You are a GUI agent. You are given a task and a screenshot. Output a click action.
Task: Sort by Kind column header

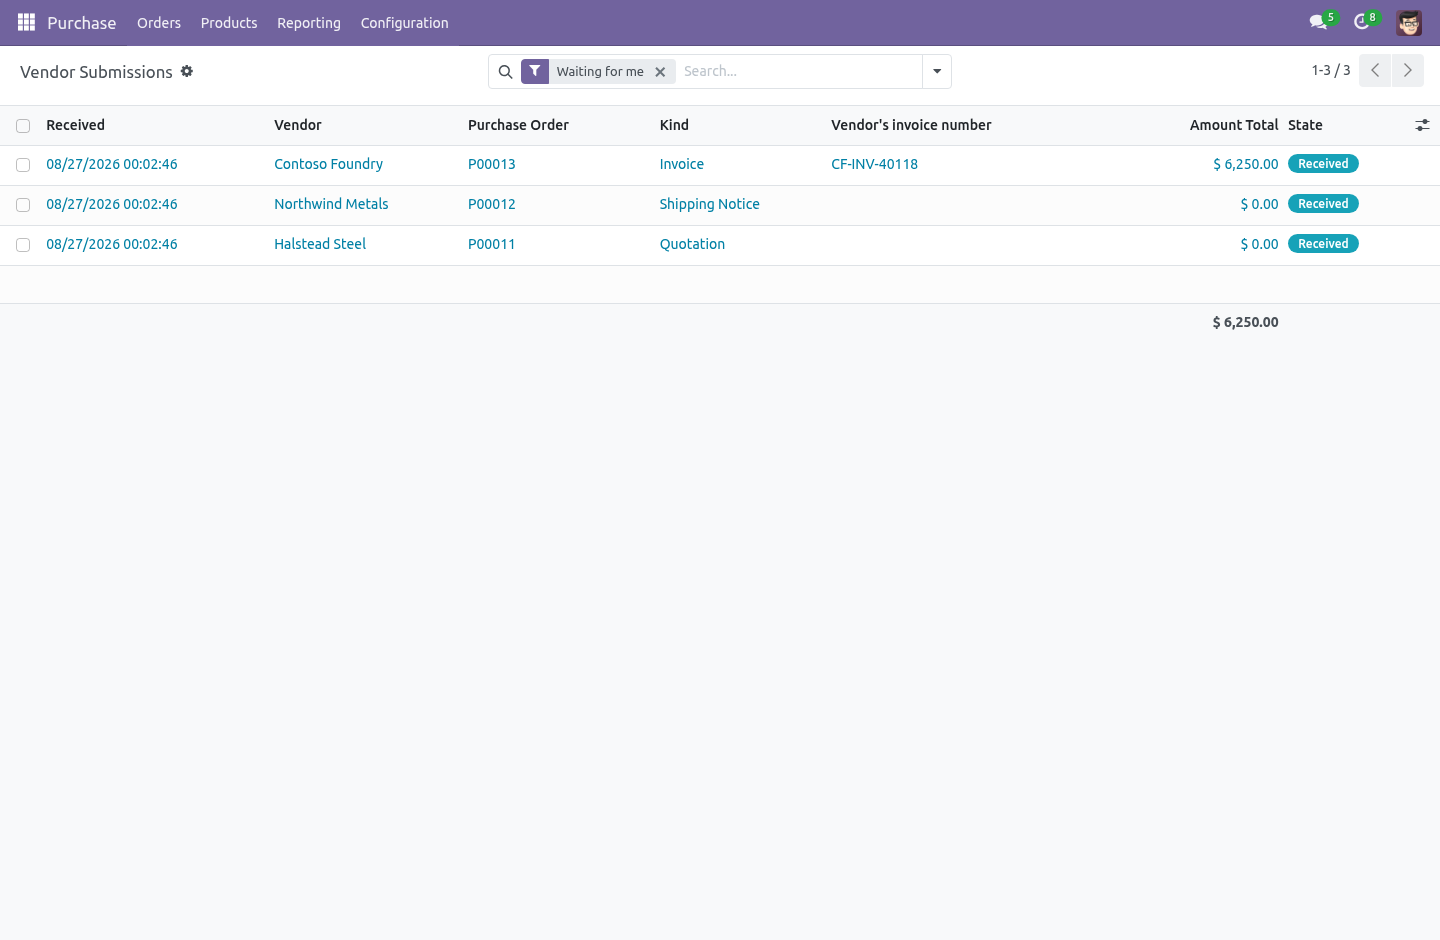pos(674,125)
